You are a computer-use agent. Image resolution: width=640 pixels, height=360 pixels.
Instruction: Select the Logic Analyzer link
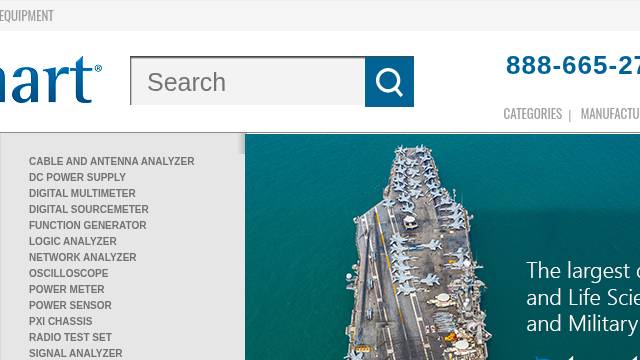coord(73,241)
